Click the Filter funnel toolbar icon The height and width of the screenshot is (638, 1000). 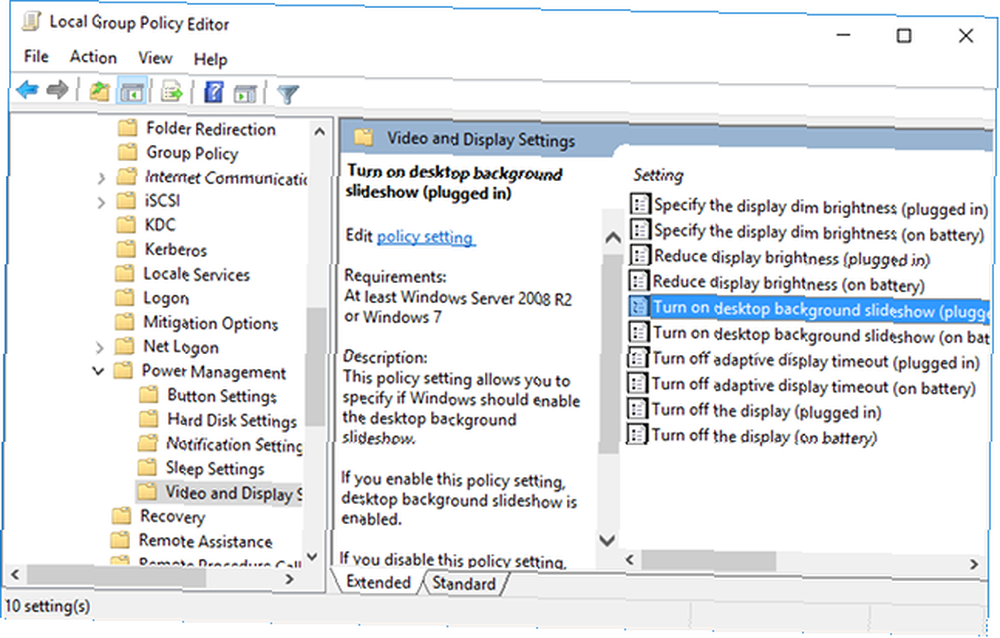tap(288, 94)
